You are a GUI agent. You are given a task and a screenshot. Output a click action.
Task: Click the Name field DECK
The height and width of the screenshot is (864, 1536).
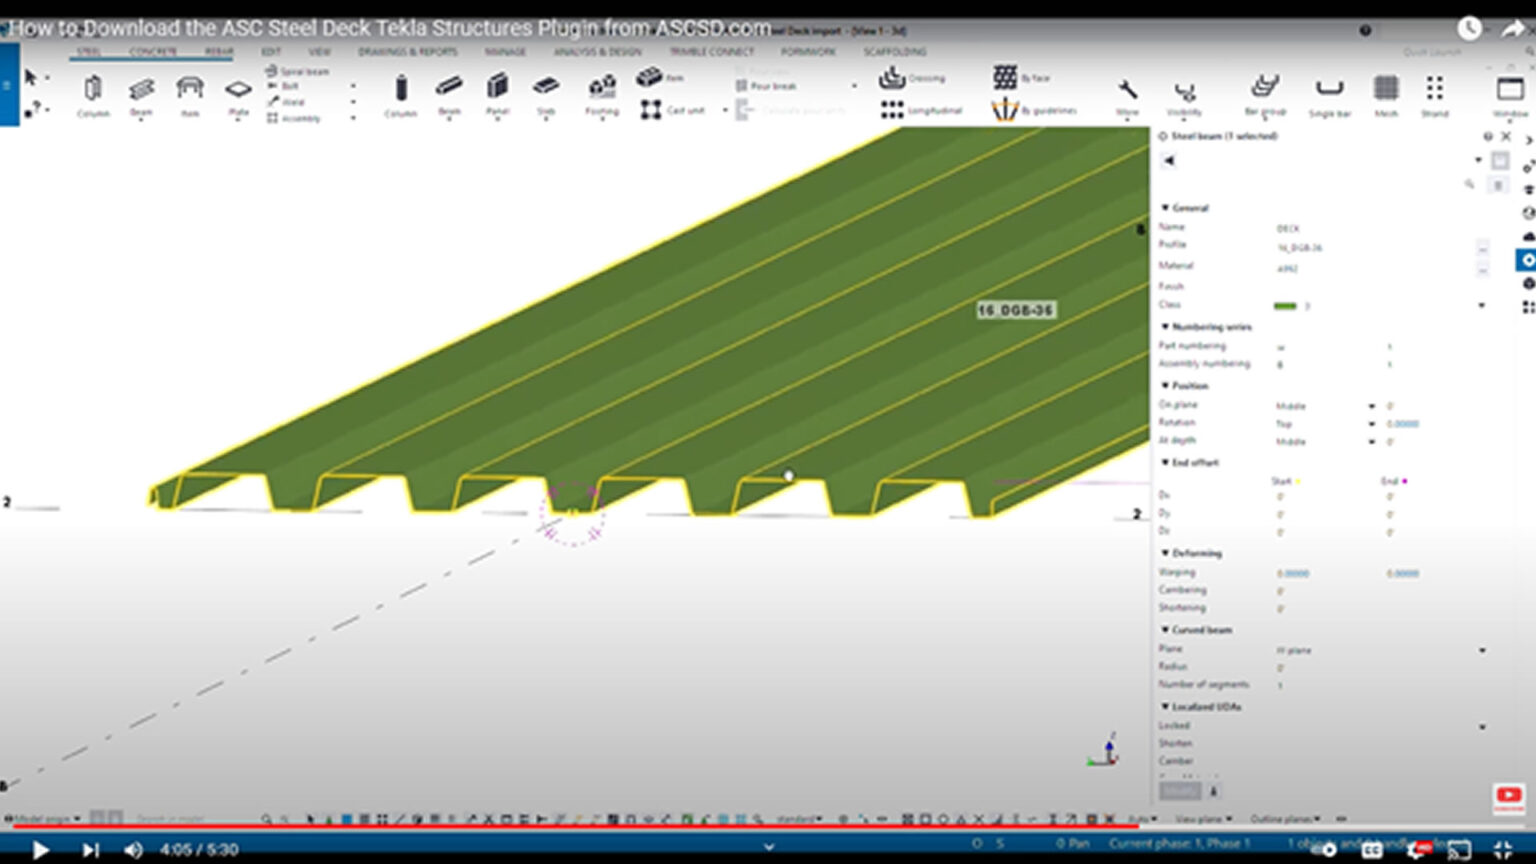pos(1288,229)
